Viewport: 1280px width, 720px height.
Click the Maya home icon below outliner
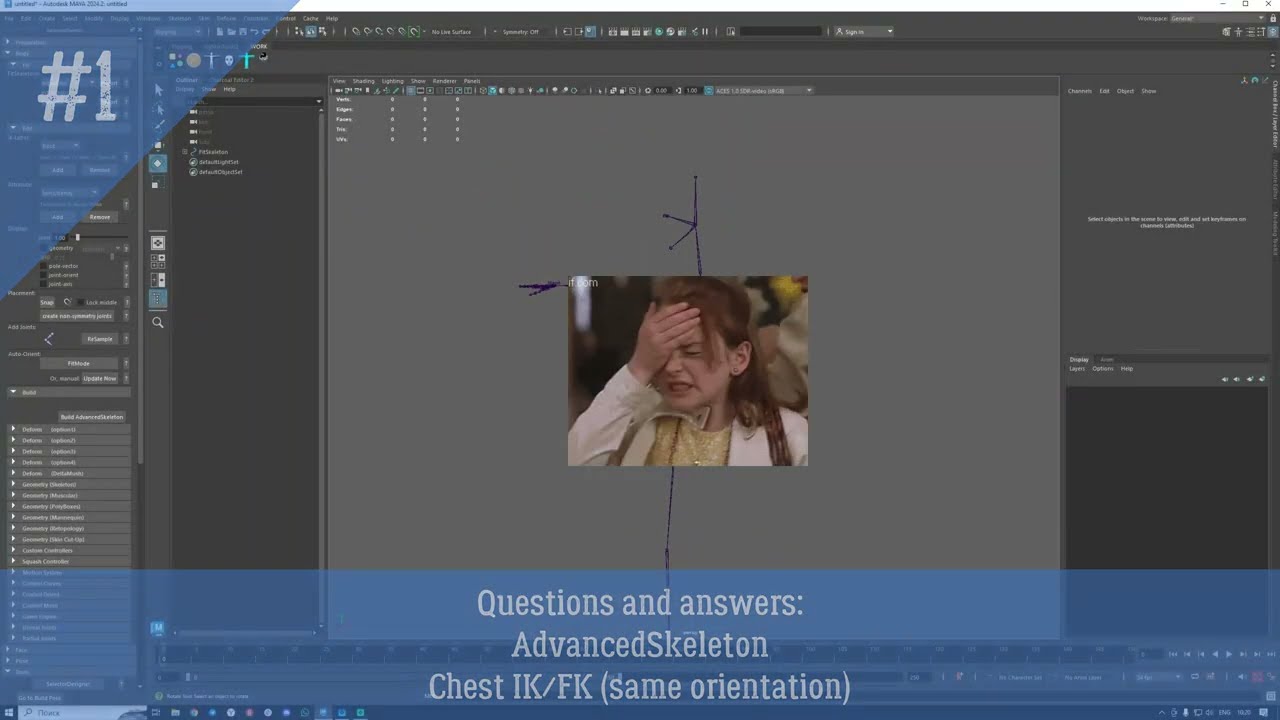click(x=157, y=628)
